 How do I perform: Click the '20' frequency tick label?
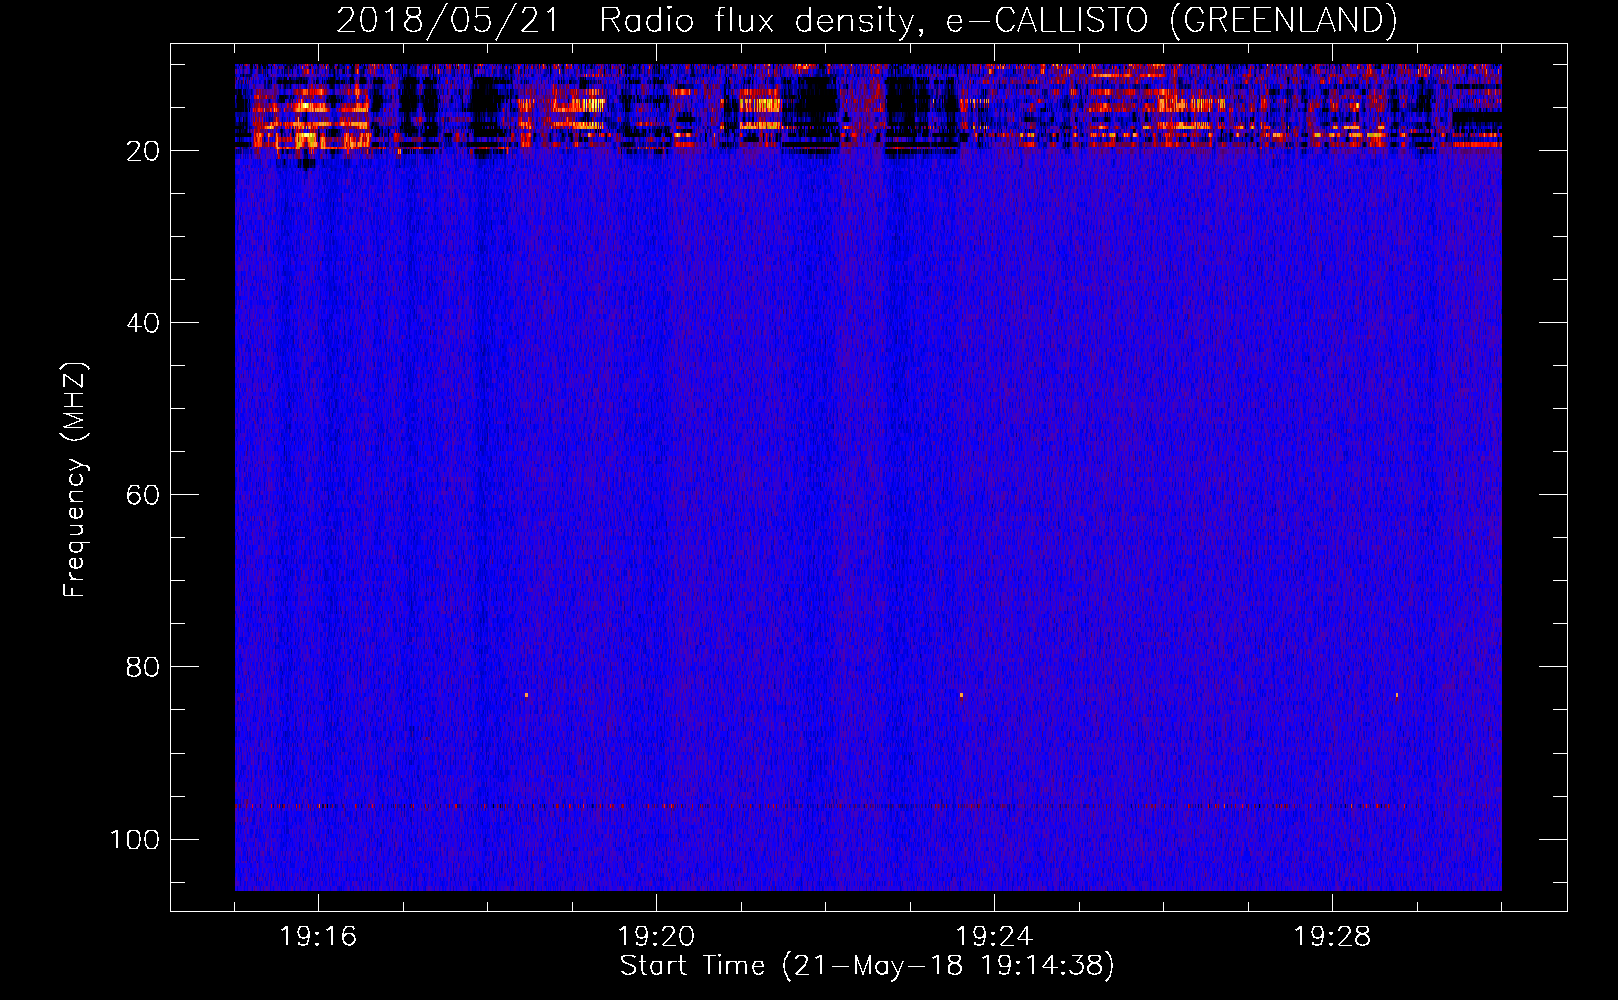[x=143, y=151]
